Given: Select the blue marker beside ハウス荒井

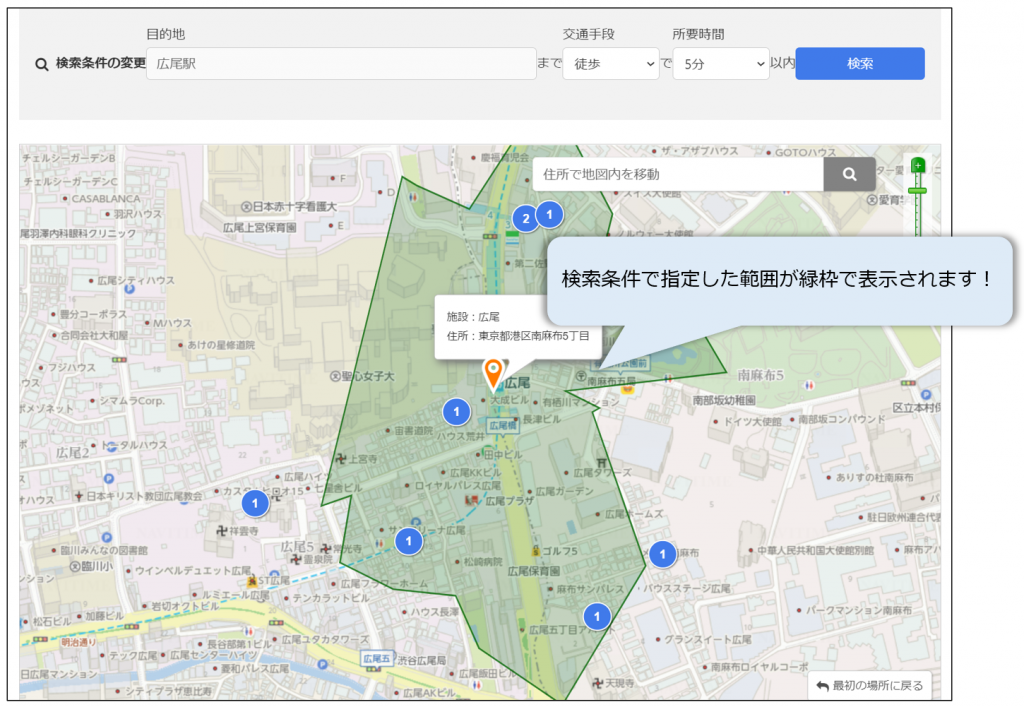Looking at the screenshot, I should 456,411.
